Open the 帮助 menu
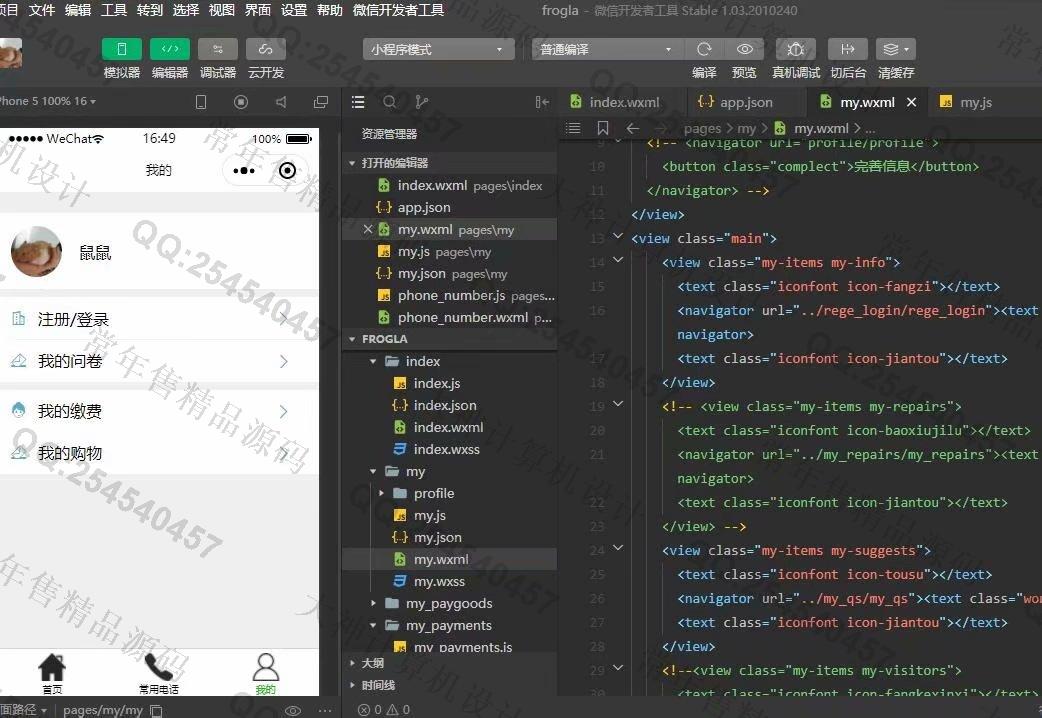 (330, 10)
